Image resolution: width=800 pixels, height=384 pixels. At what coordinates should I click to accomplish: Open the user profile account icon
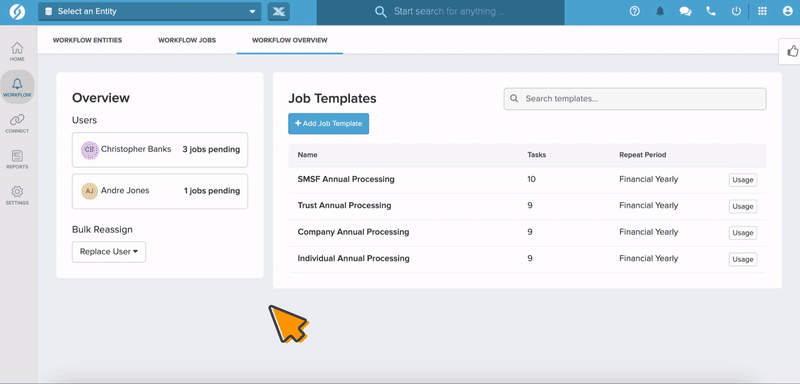(x=788, y=11)
